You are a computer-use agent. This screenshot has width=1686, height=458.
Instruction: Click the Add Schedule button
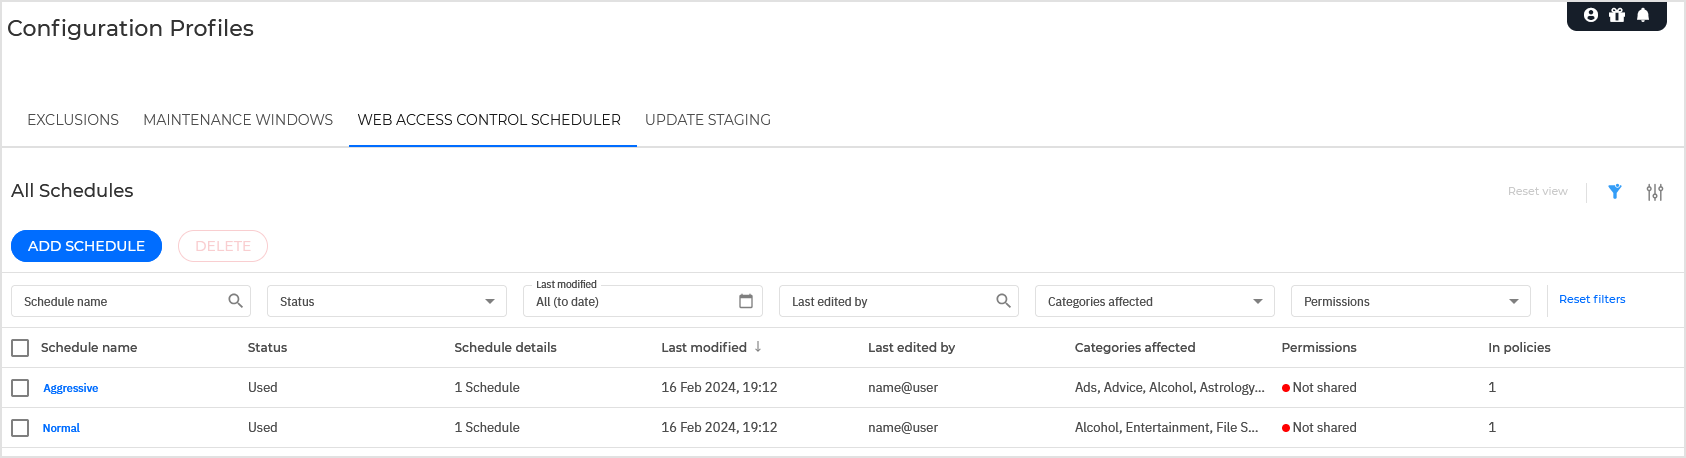tap(86, 246)
